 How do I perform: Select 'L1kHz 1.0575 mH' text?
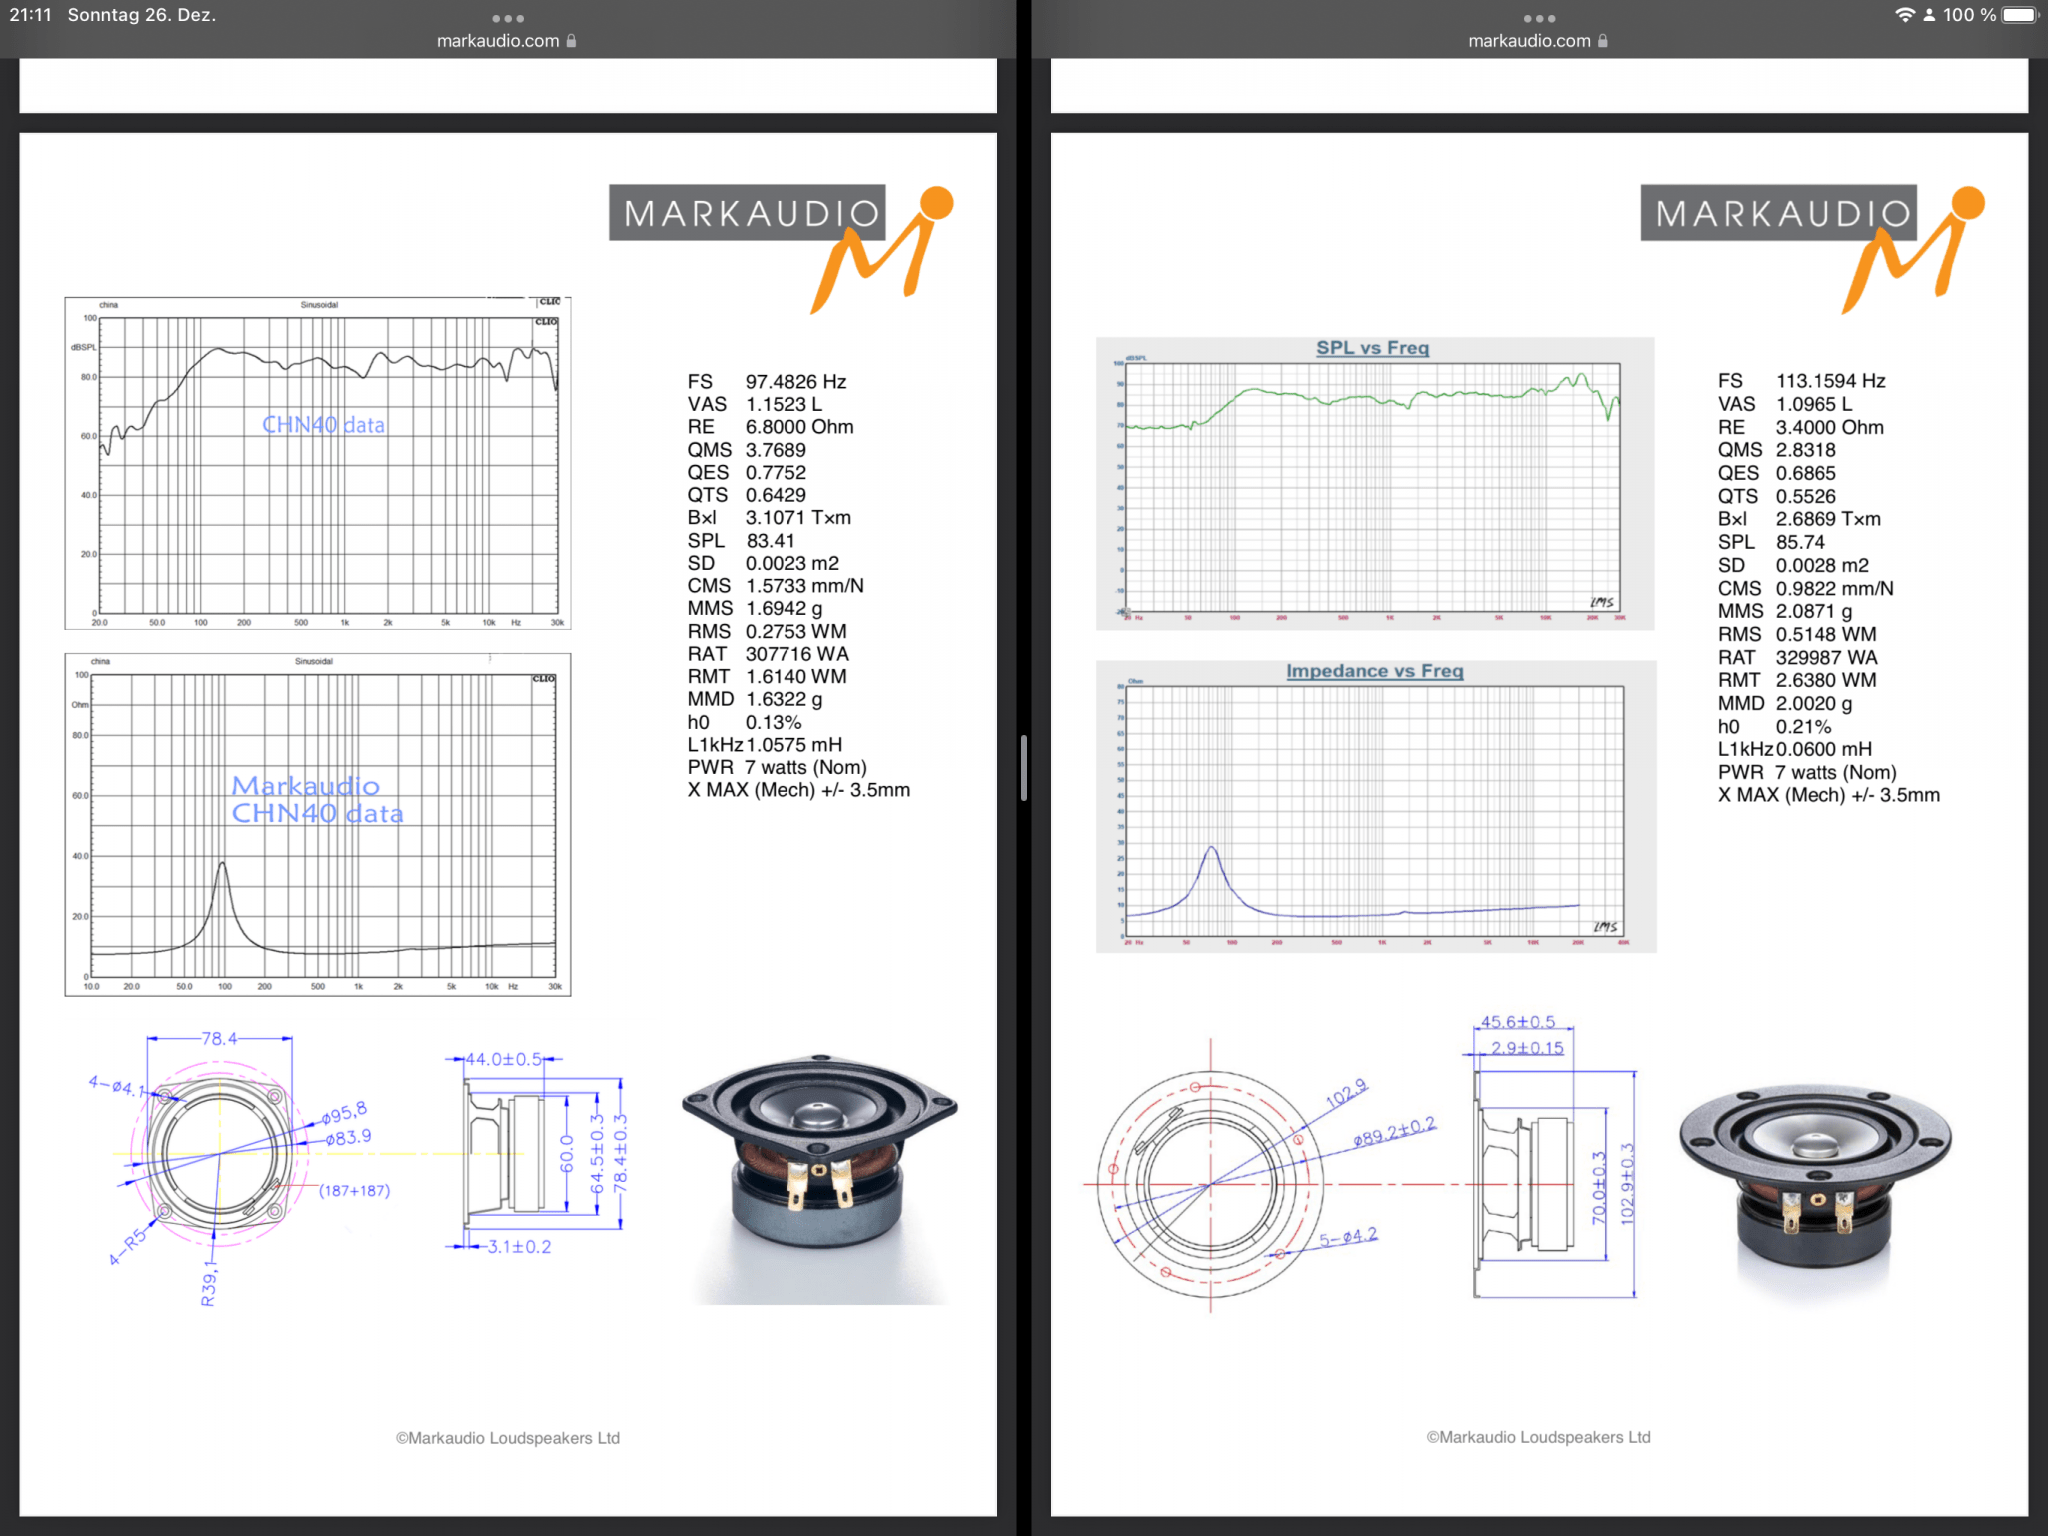click(765, 745)
